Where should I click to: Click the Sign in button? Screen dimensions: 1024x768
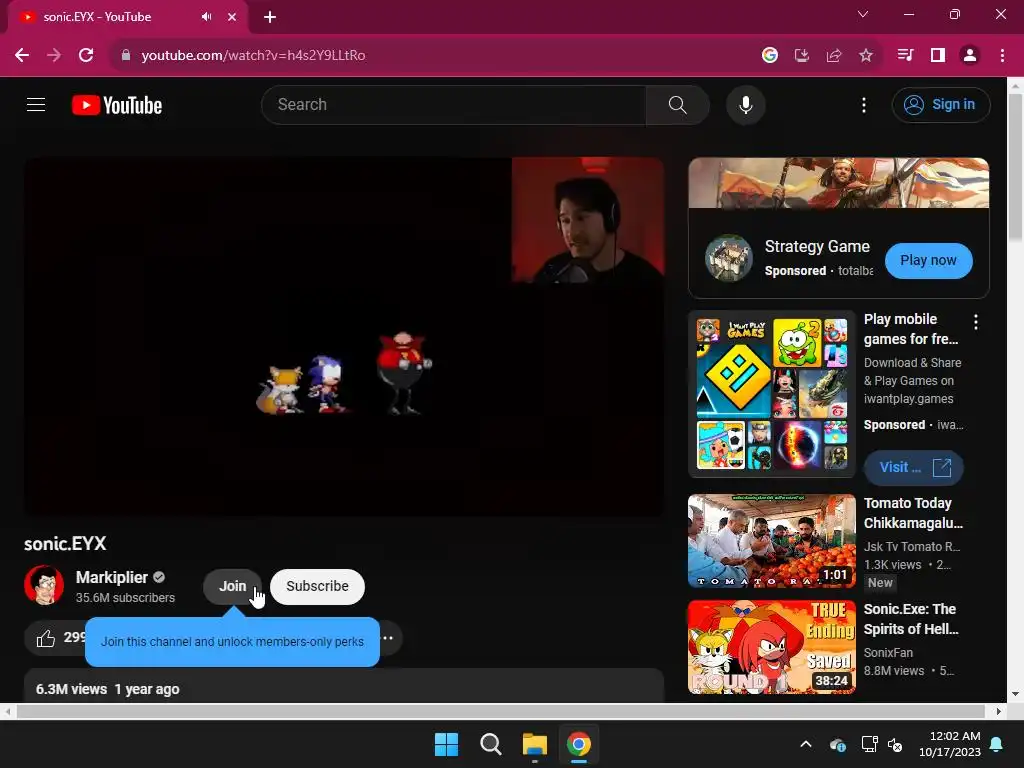(940, 104)
